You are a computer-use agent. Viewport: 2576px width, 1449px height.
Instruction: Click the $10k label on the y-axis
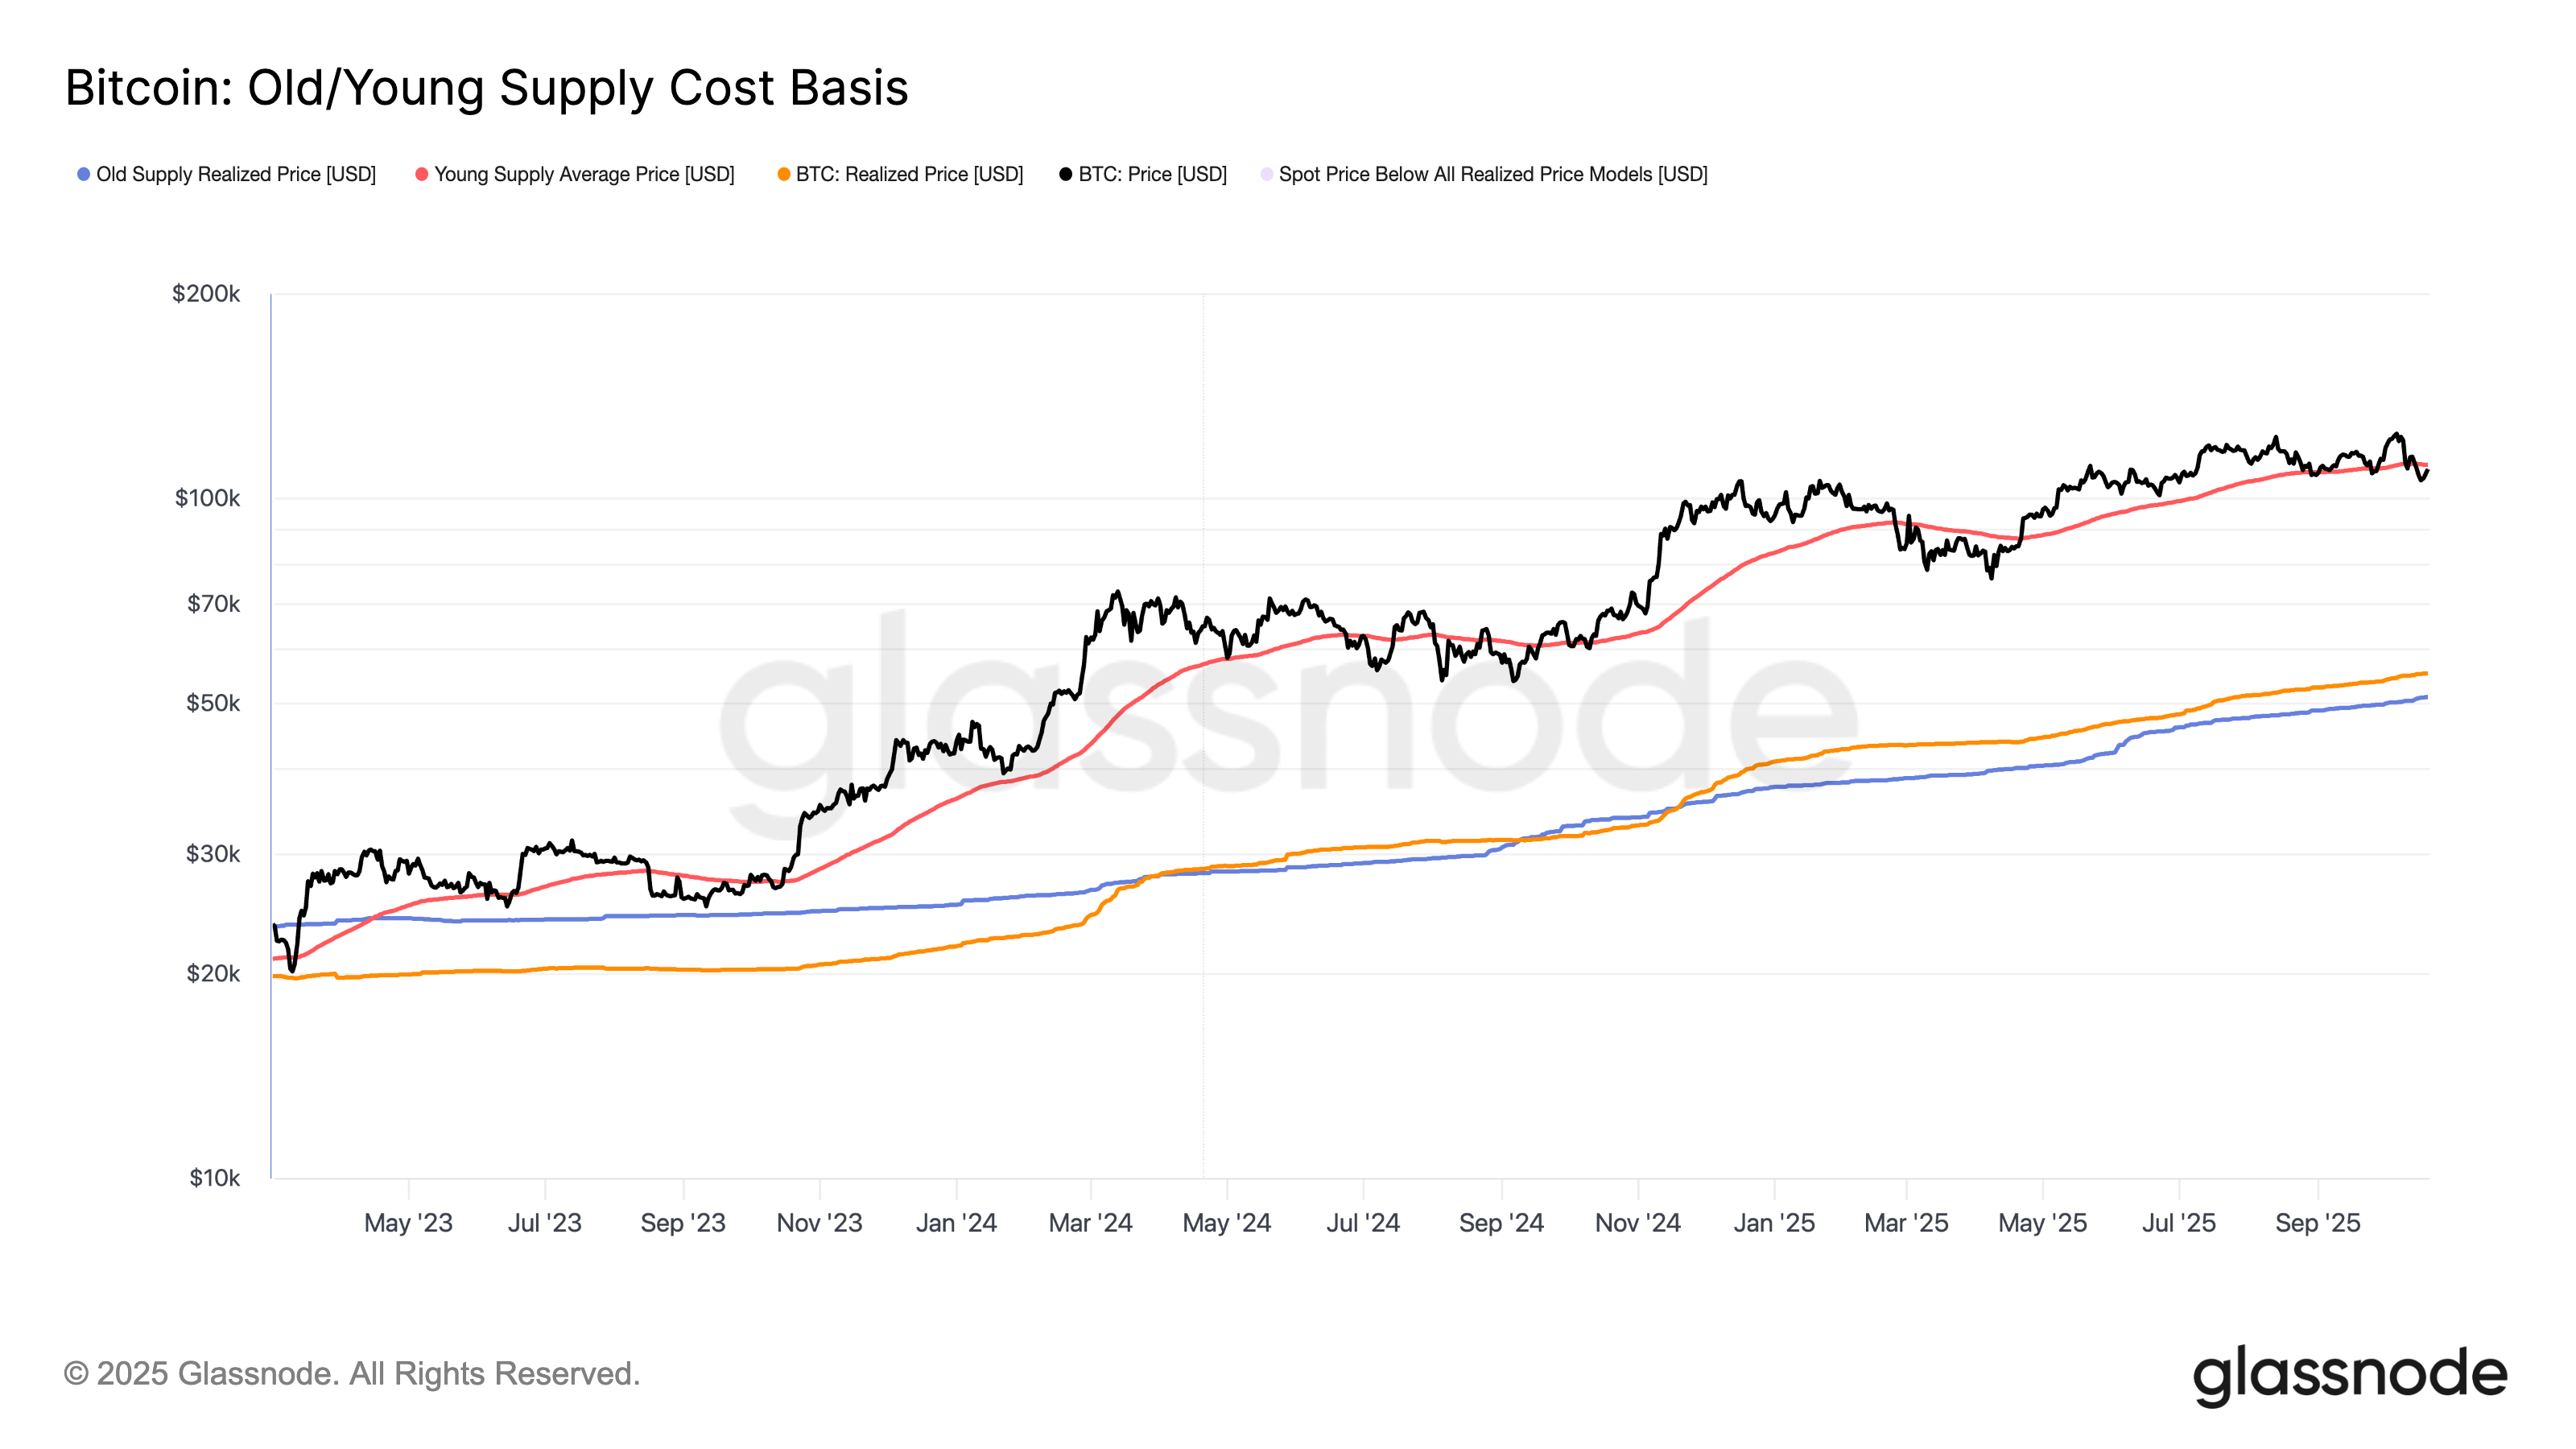point(214,1178)
